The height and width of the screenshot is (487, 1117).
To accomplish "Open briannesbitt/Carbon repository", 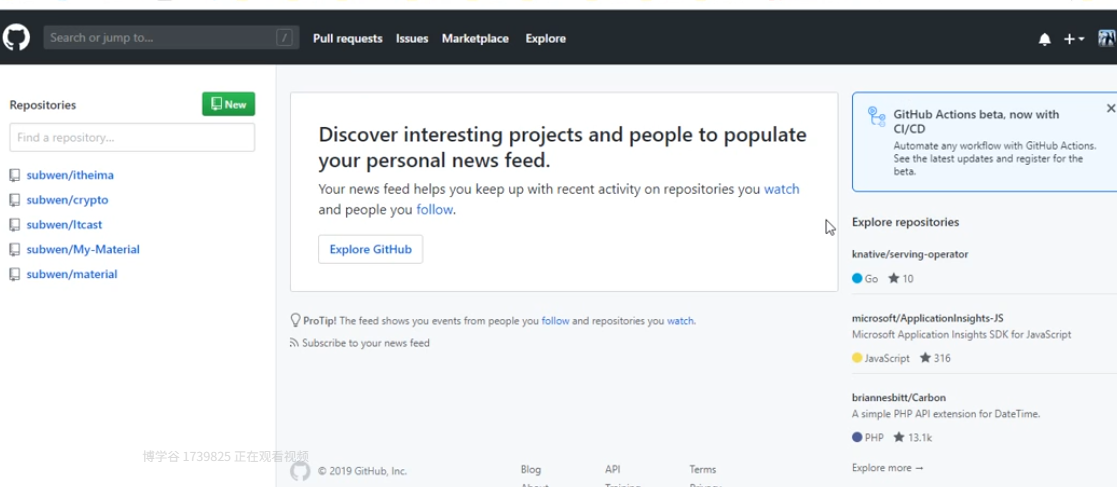I will pos(899,398).
